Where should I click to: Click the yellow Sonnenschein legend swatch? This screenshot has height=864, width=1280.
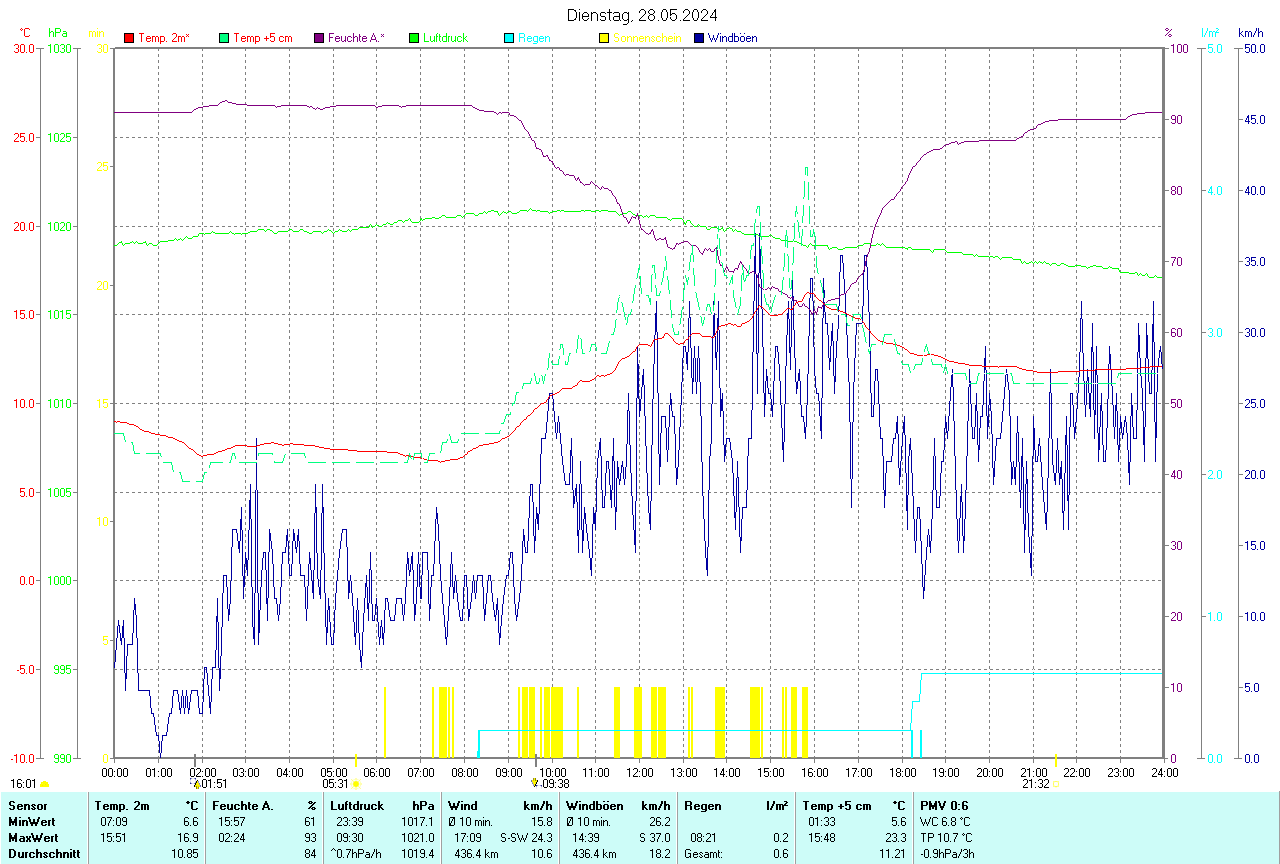click(x=604, y=38)
